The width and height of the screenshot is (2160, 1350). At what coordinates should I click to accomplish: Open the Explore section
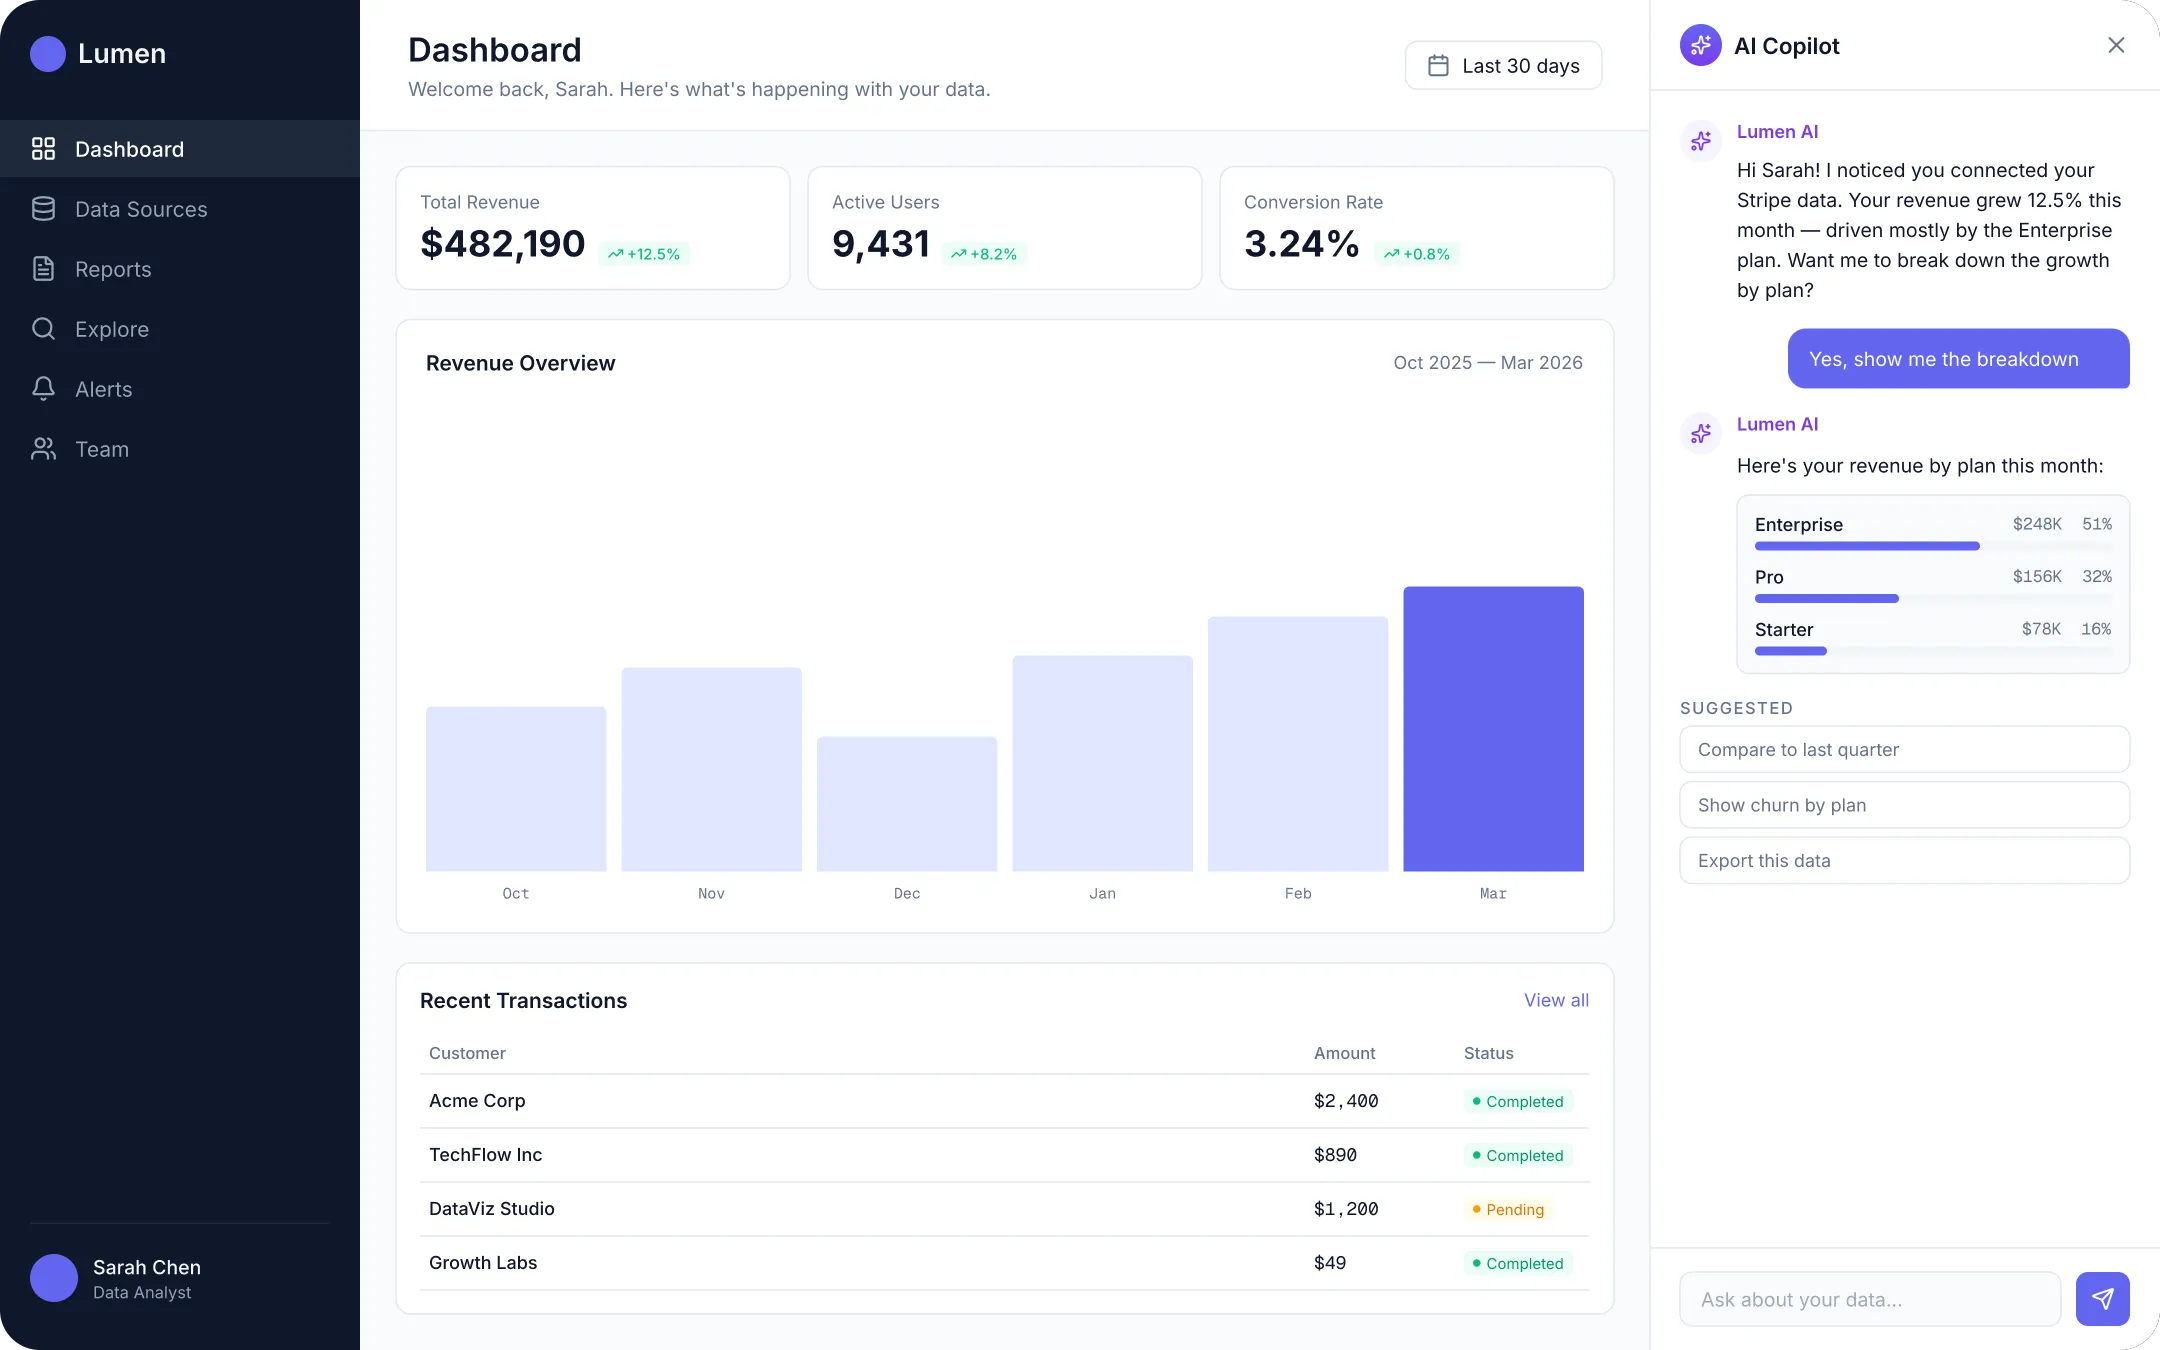180,329
